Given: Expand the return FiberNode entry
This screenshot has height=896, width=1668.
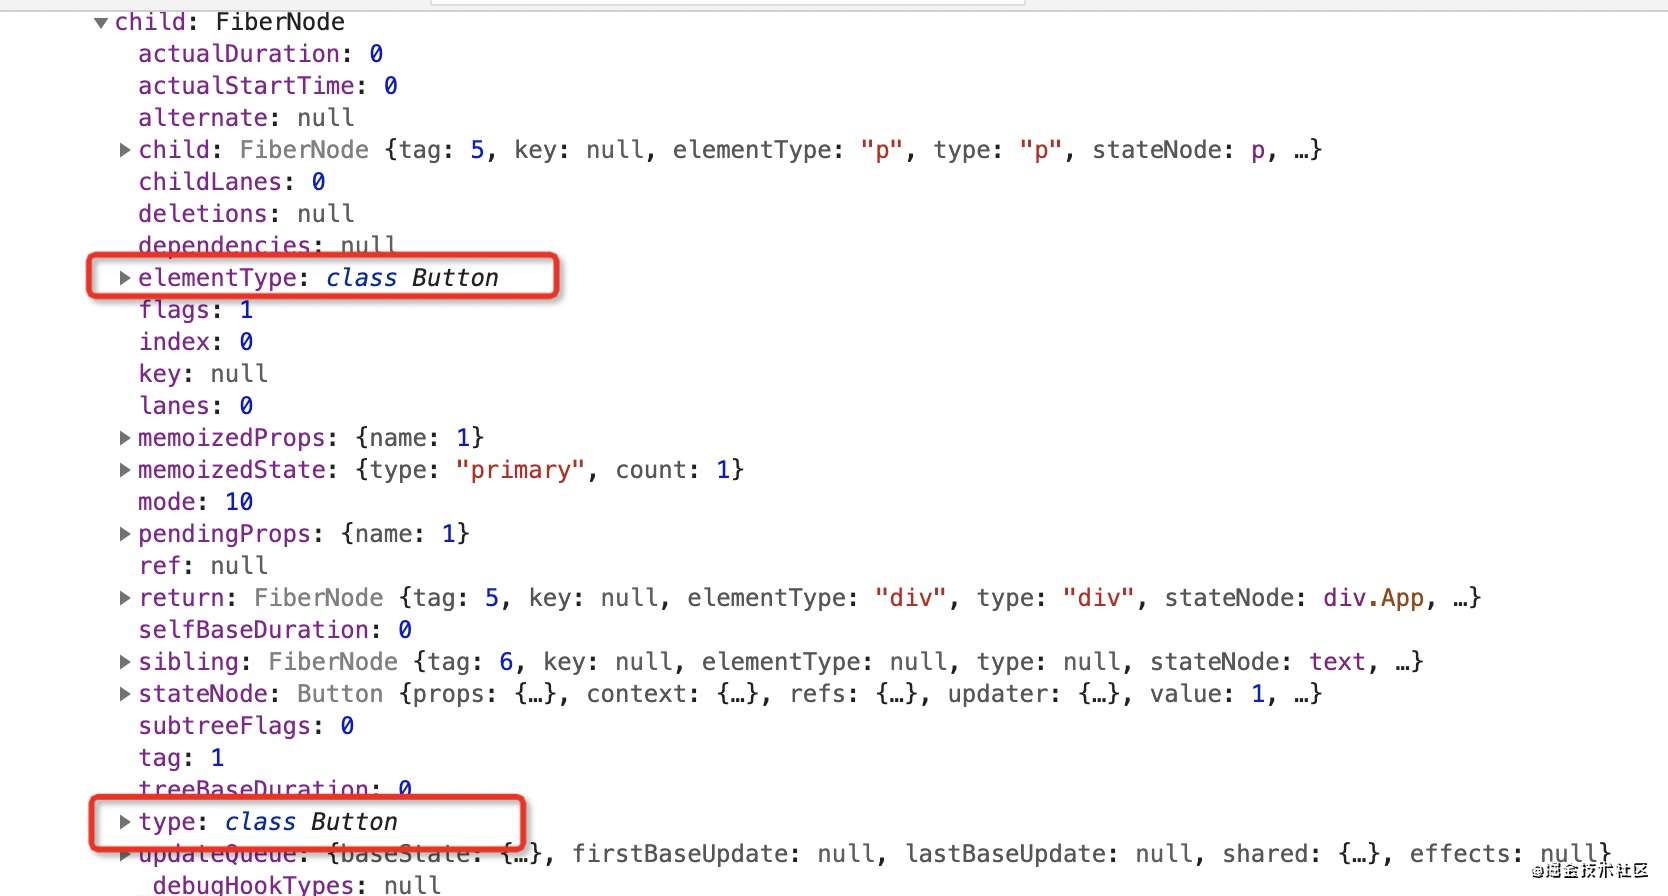Looking at the screenshot, I should point(125,598).
